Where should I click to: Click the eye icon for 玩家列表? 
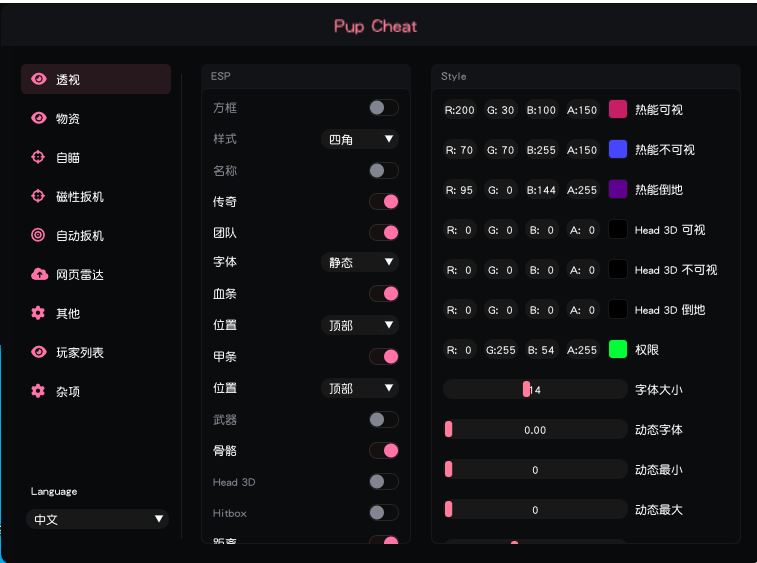(x=39, y=352)
